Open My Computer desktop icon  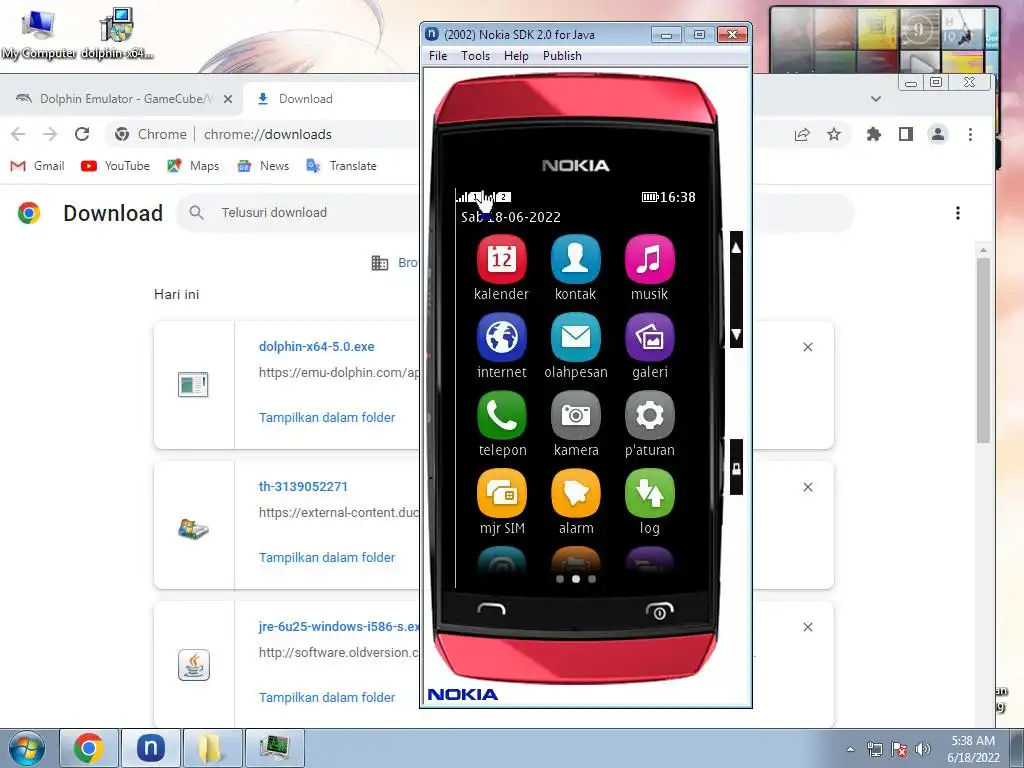pos(38,34)
